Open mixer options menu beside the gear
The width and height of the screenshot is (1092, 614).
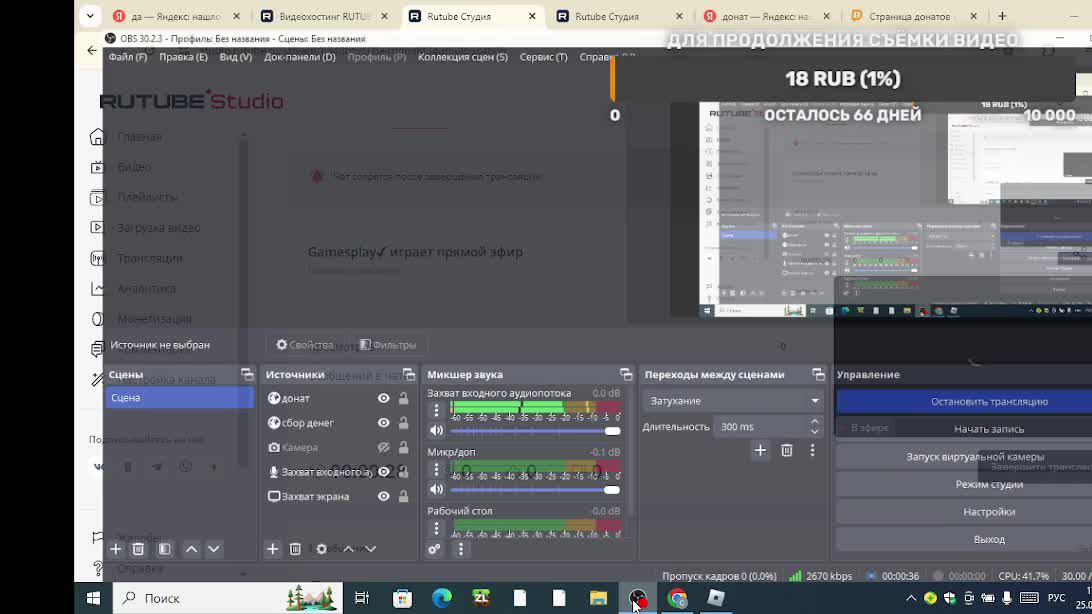[460, 549]
